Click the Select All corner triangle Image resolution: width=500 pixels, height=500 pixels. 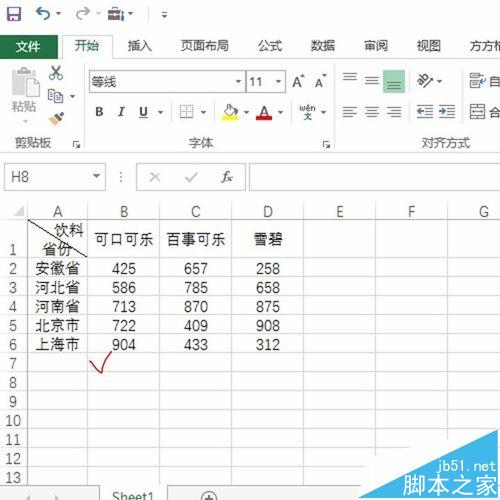[x=18, y=211]
